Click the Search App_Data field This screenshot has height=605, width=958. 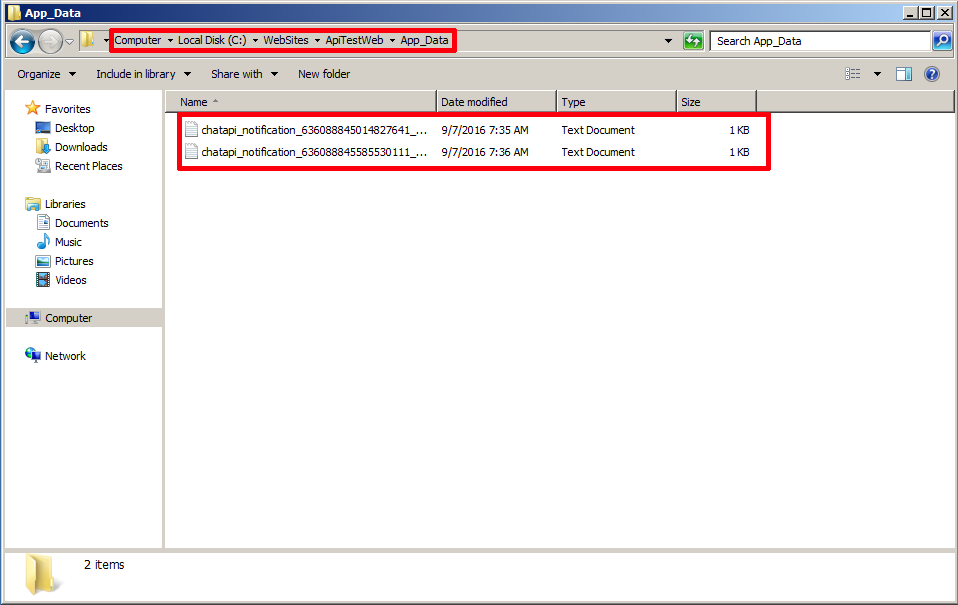(x=820, y=41)
